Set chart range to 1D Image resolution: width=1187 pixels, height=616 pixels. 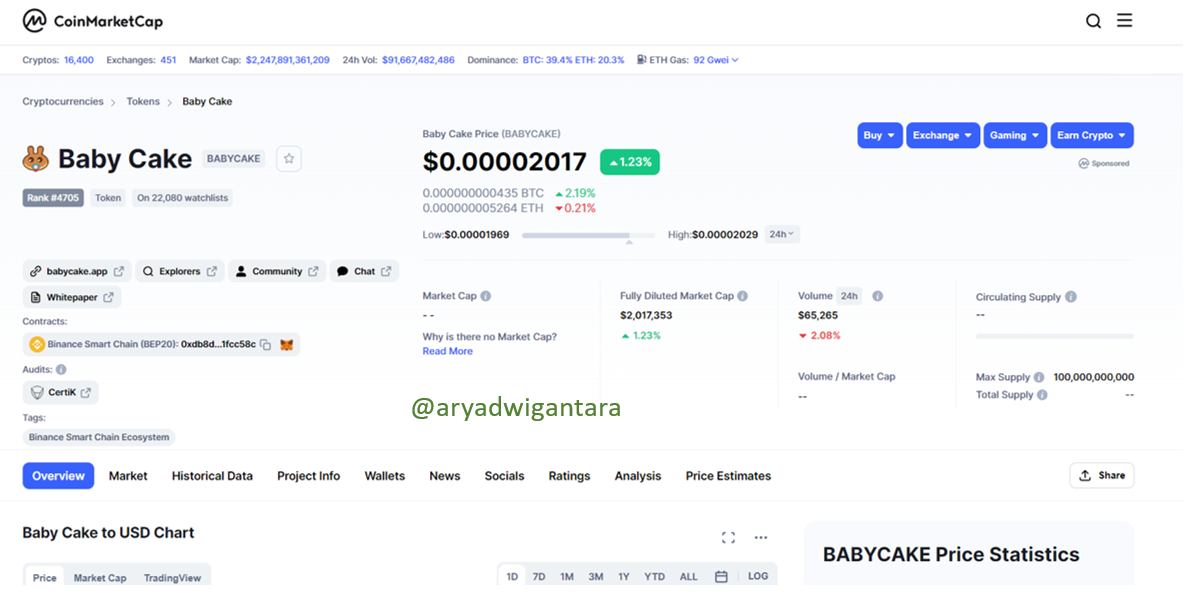coord(512,577)
